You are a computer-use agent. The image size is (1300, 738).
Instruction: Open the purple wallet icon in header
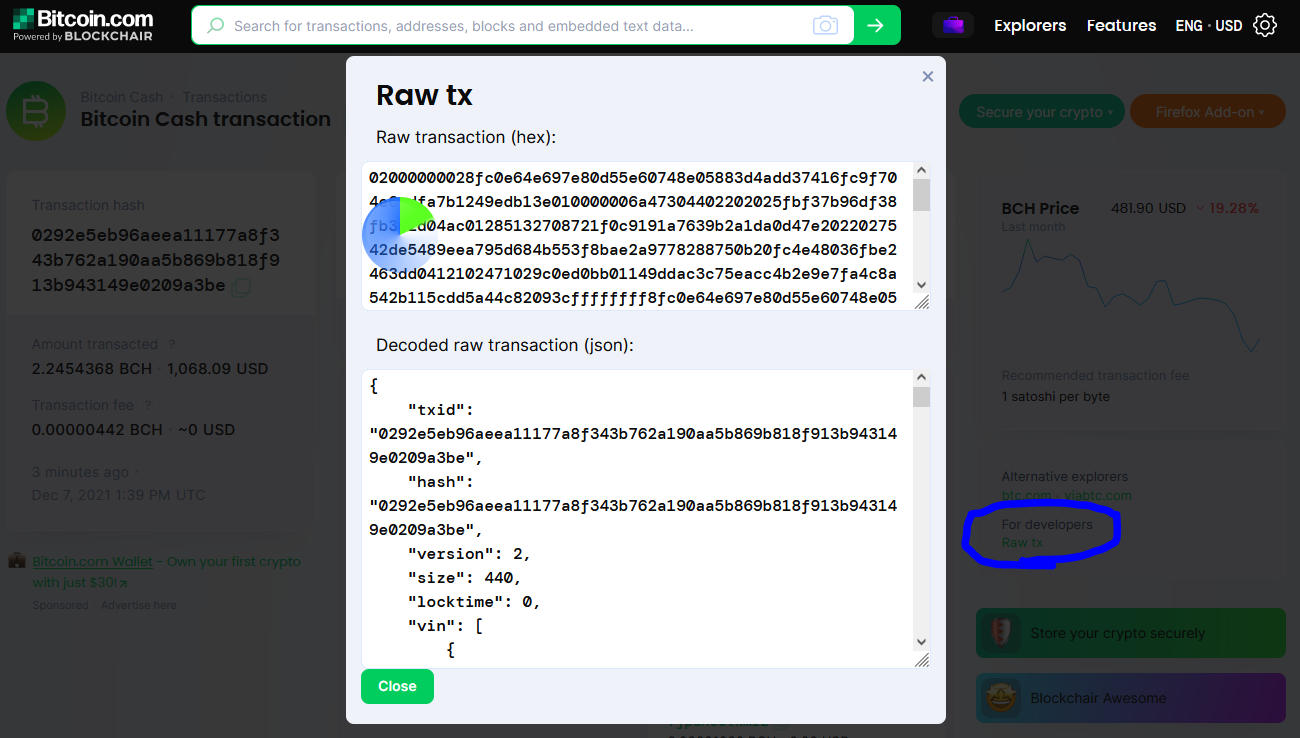pyautogui.click(x=953, y=25)
